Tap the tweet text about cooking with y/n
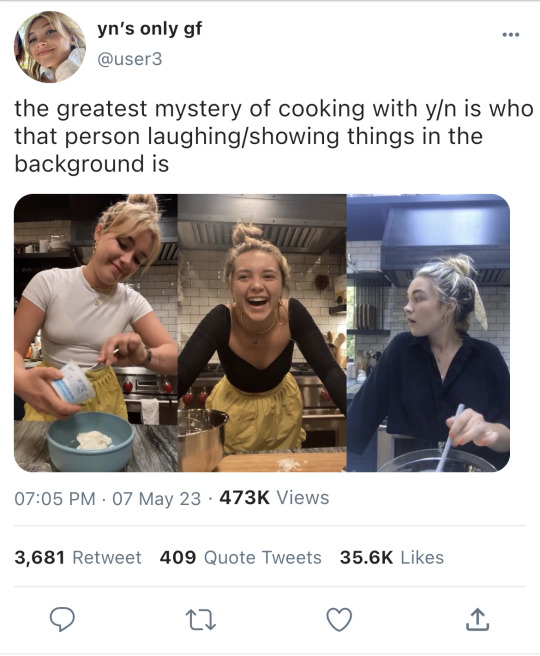Image resolution: width=540 pixels, height=656 pixels. pyautogui.click(x=274, y=136)
